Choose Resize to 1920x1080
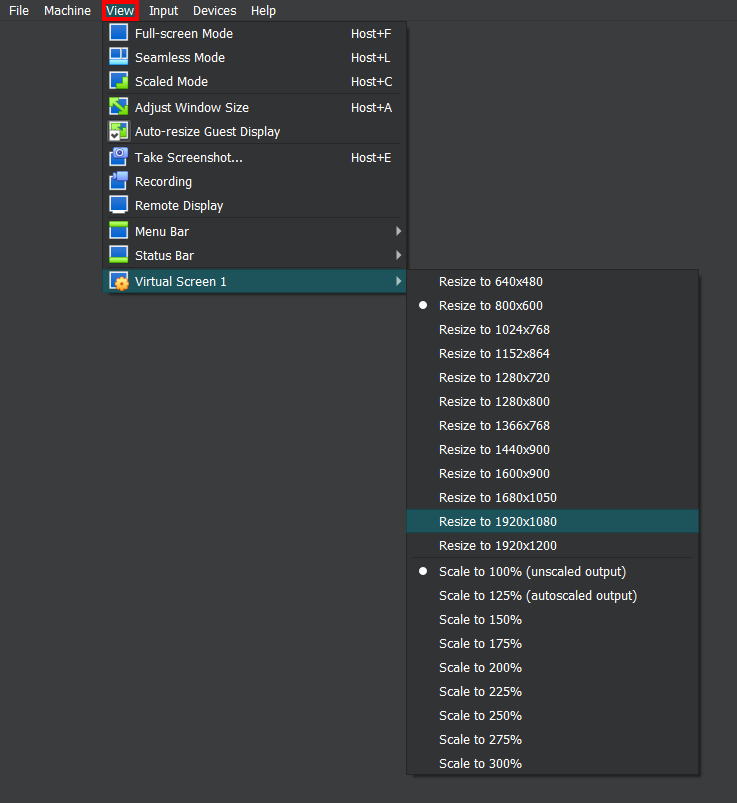This screenshot has width=737, height=803. pyautogui.click(x=497, y=522)
